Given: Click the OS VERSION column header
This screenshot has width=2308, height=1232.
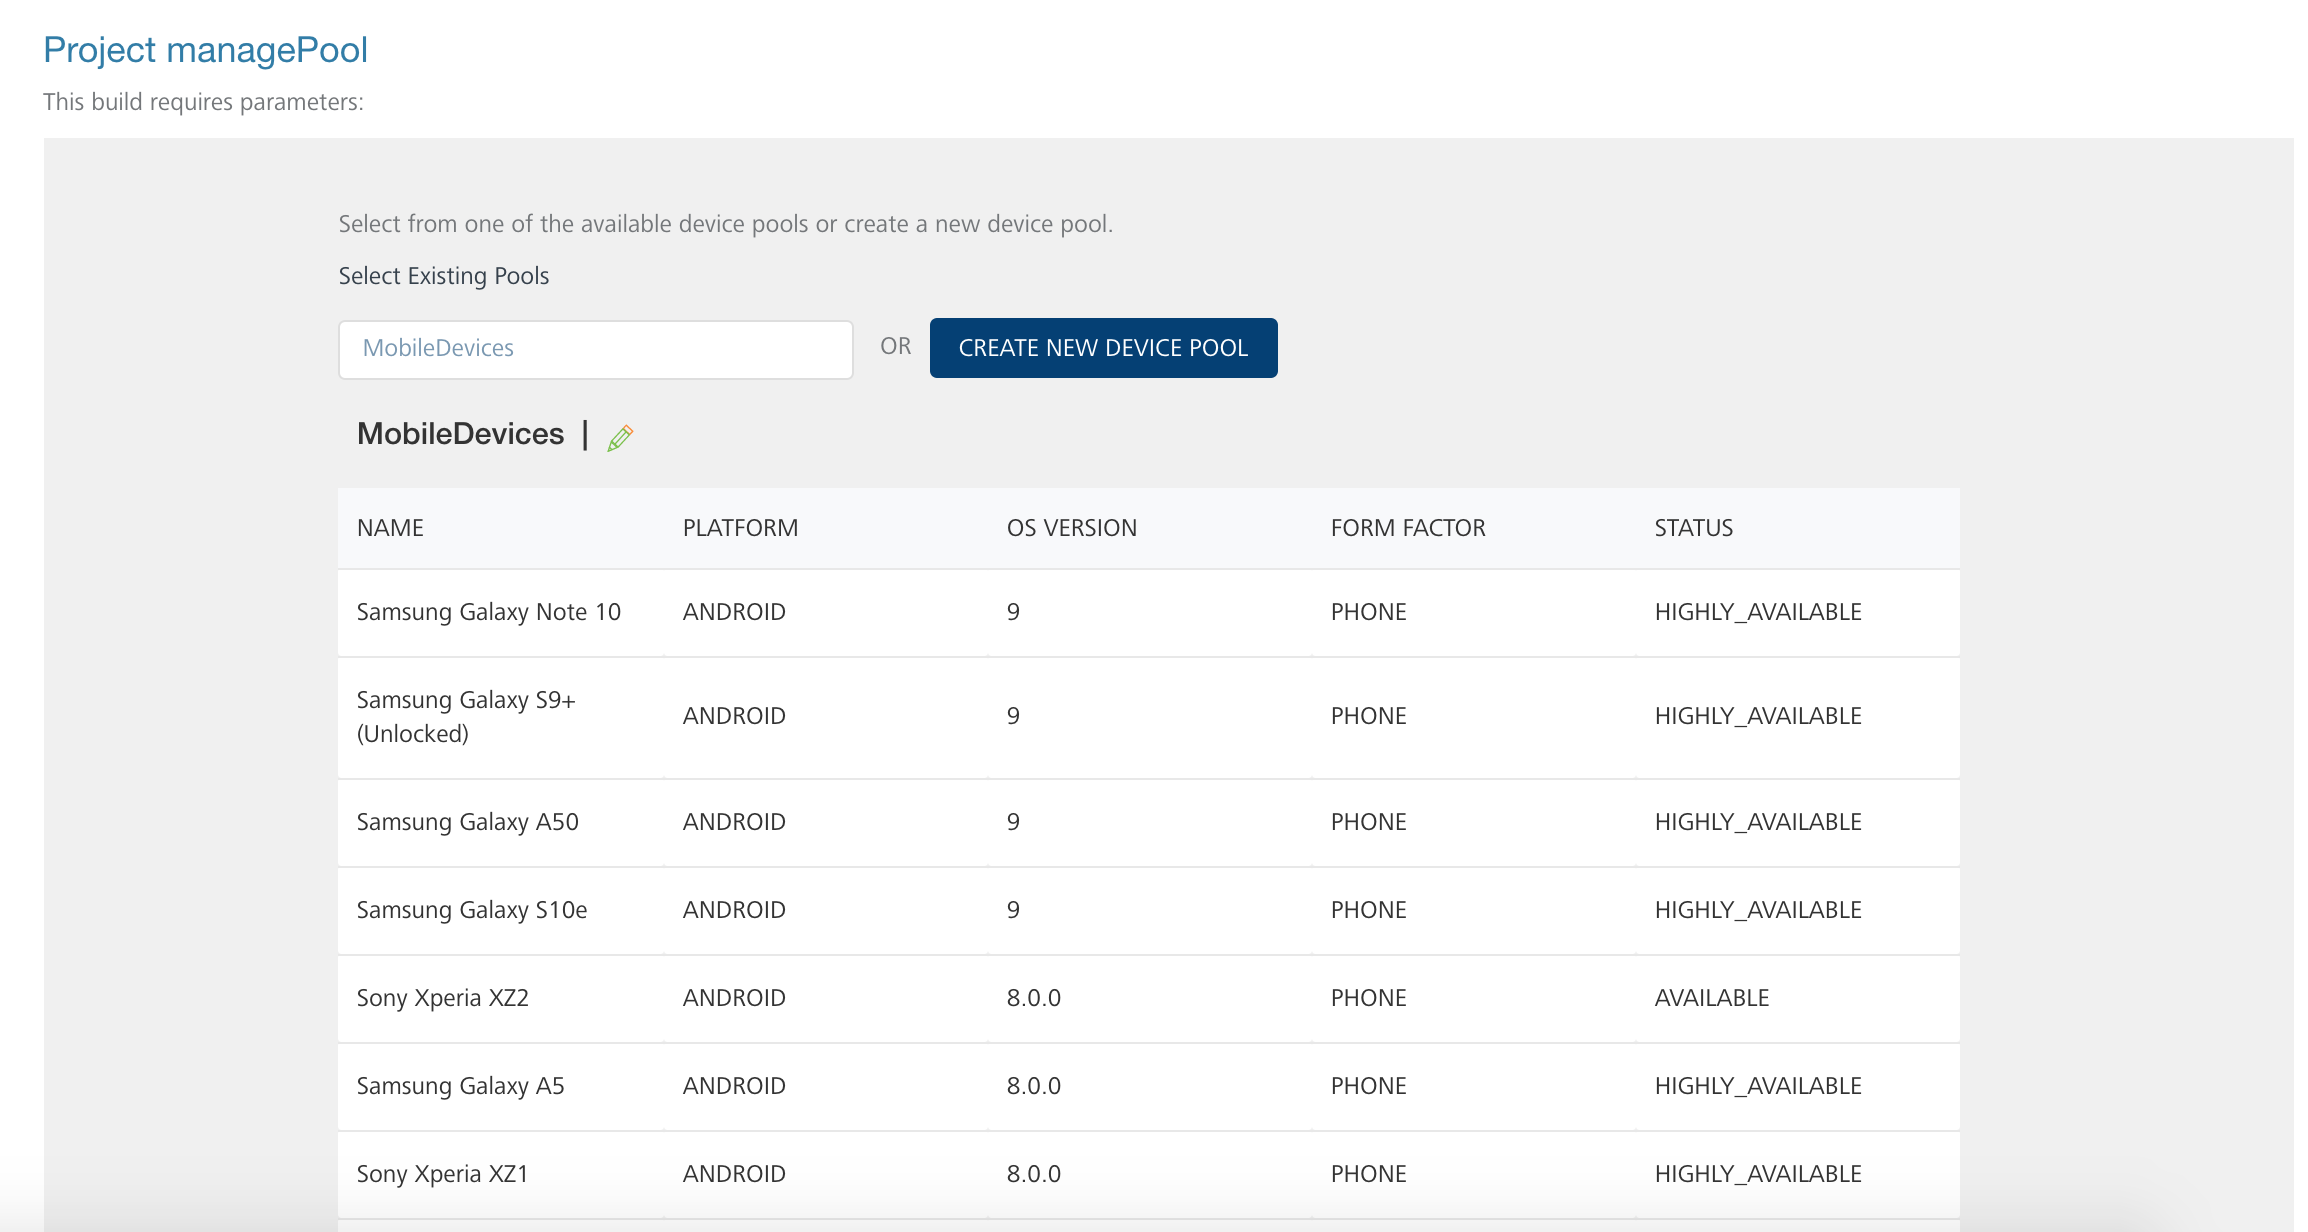Looking at the screenshot, I should (x=1071, y=528).
